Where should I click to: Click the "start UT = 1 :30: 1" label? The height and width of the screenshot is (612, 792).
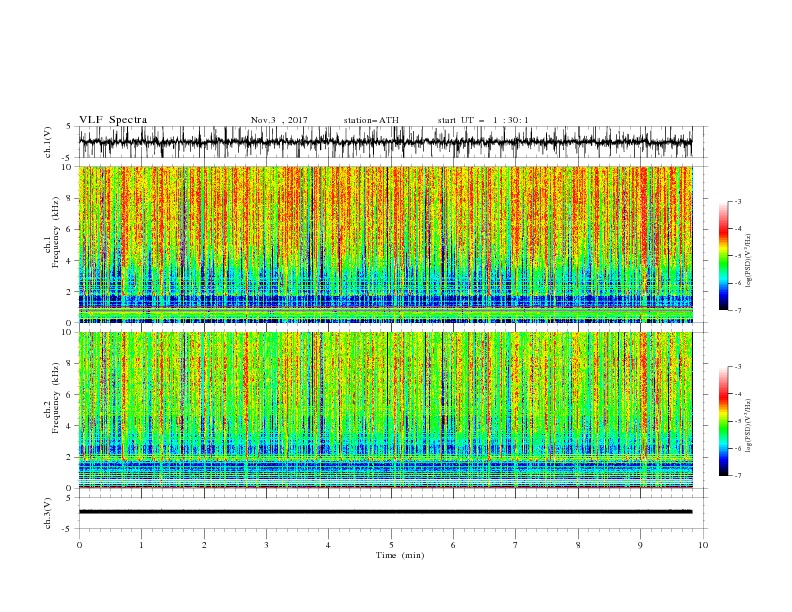483,120
